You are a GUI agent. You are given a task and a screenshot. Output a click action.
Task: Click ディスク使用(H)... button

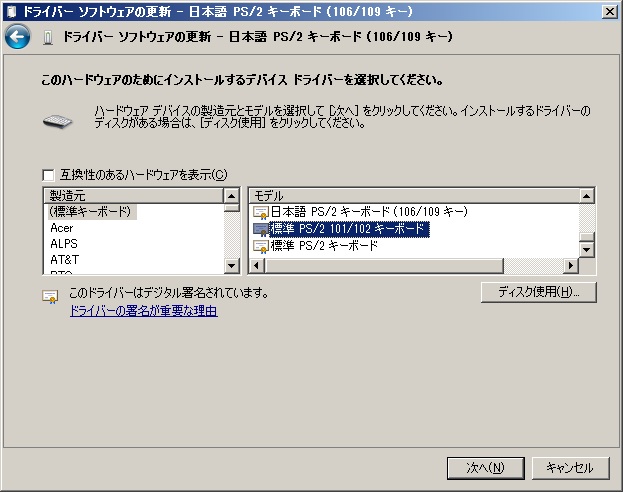point(539,292)
